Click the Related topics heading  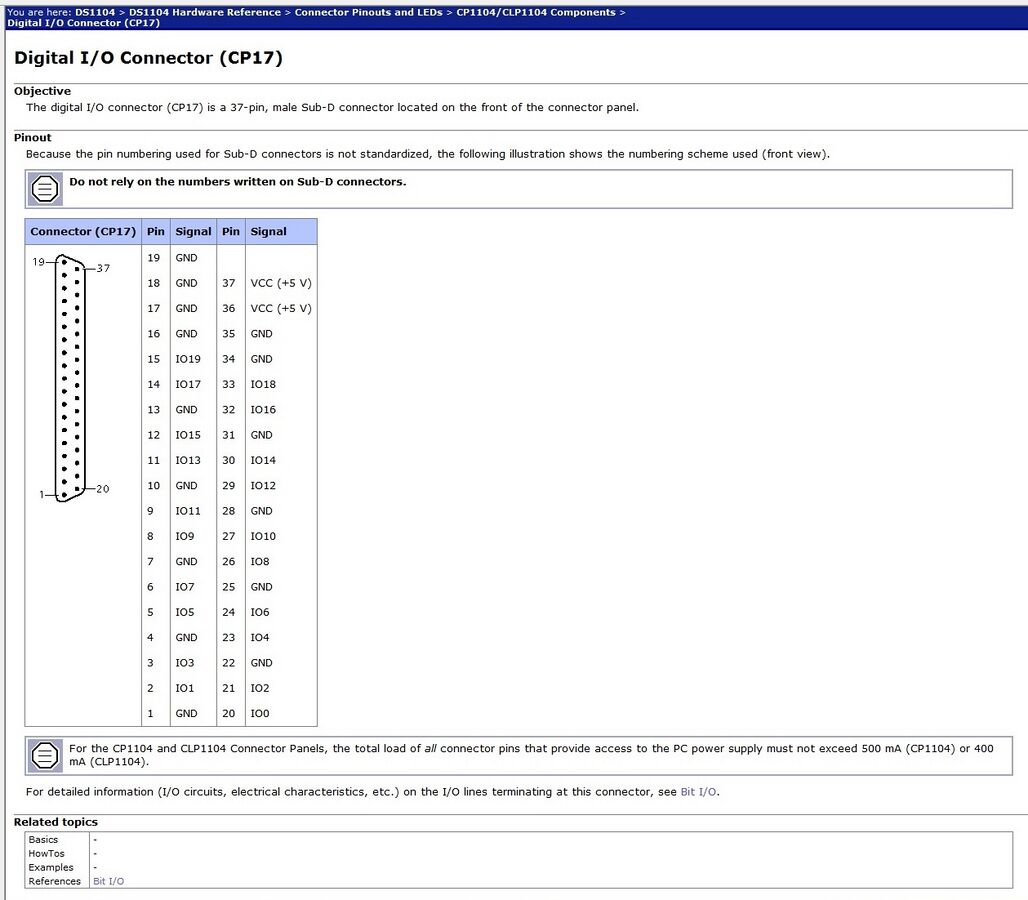pyautogui.click(x=56, y=822)
